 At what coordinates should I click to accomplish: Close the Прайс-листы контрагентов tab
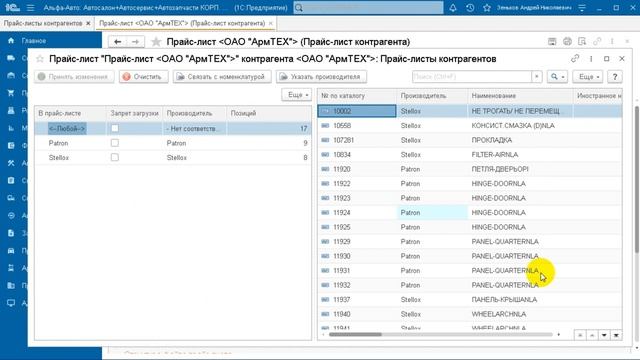[x=88, y=24]
